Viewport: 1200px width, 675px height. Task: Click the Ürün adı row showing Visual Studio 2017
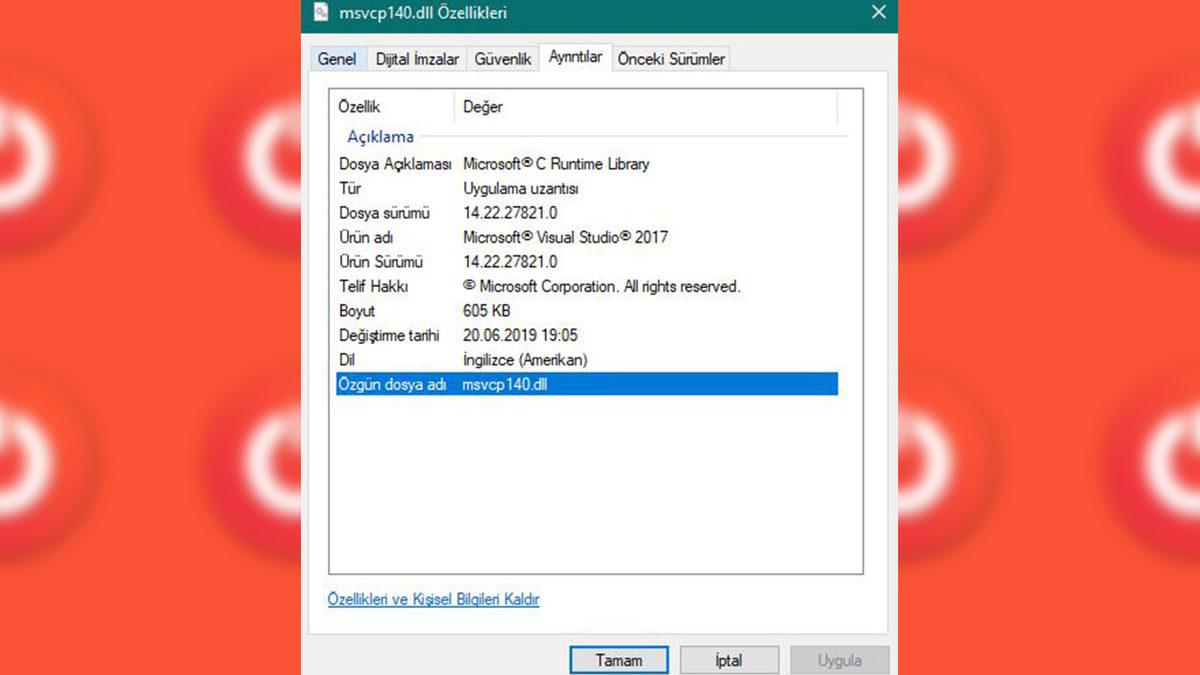tap(500, 237)
